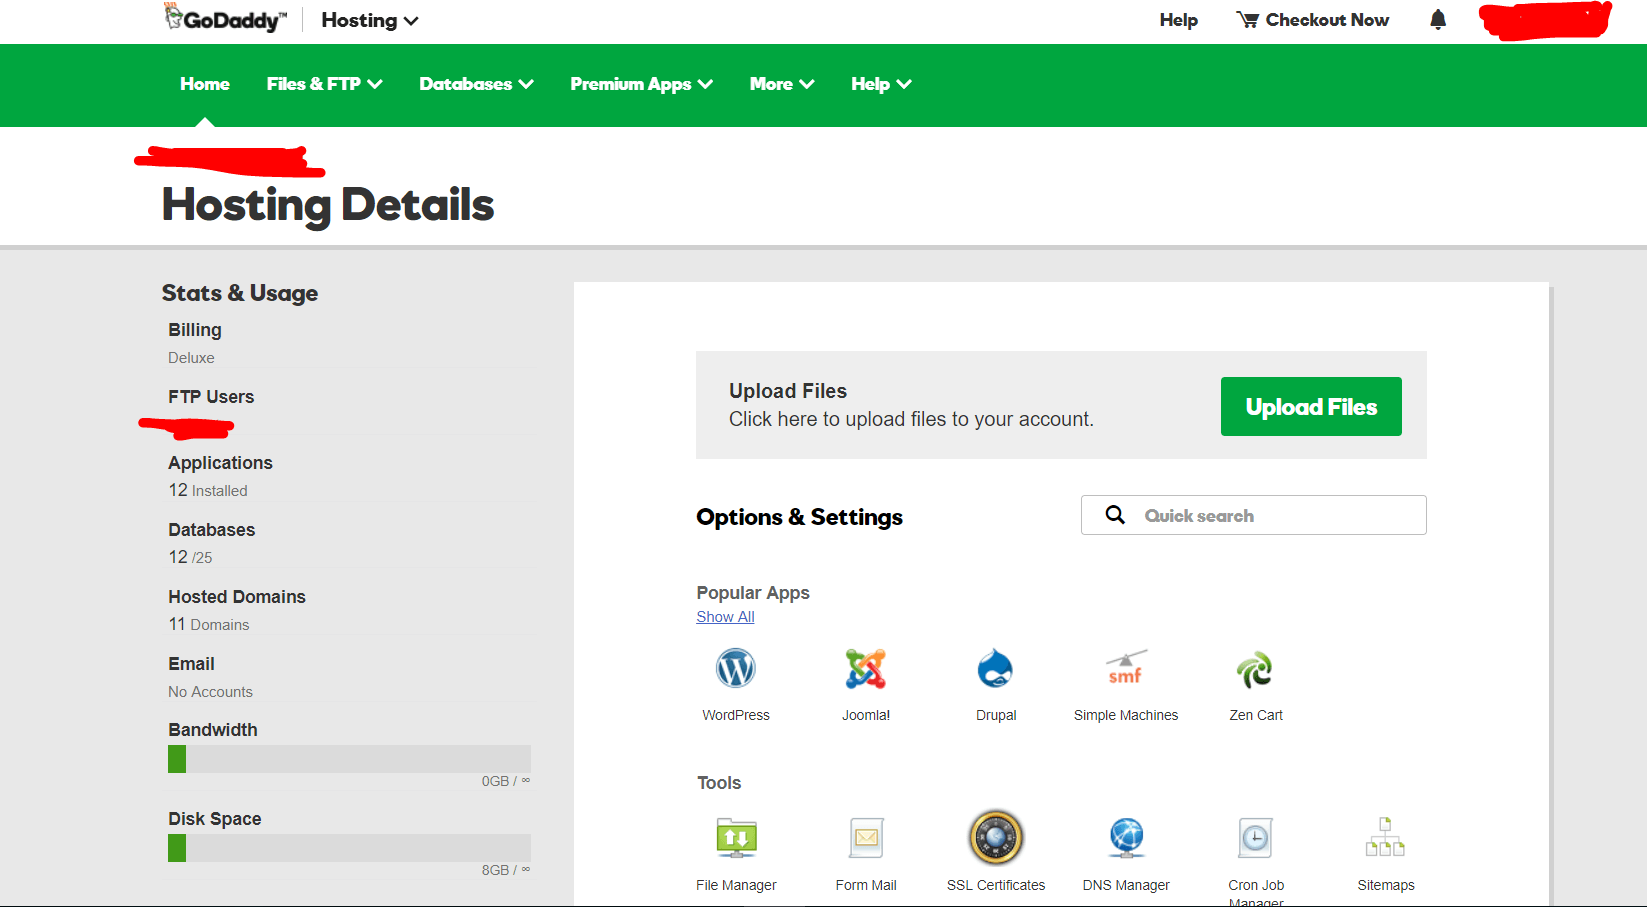Click the Email stat heading
This screenshot has height=907, width=1647.
tap(191, 664)
